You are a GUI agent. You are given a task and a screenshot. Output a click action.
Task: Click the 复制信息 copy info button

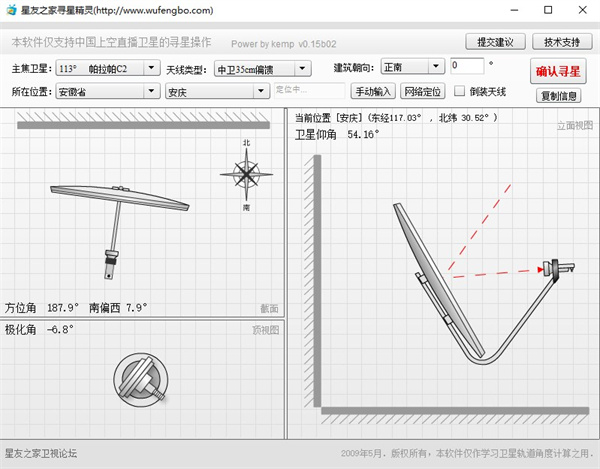[559, 96]
